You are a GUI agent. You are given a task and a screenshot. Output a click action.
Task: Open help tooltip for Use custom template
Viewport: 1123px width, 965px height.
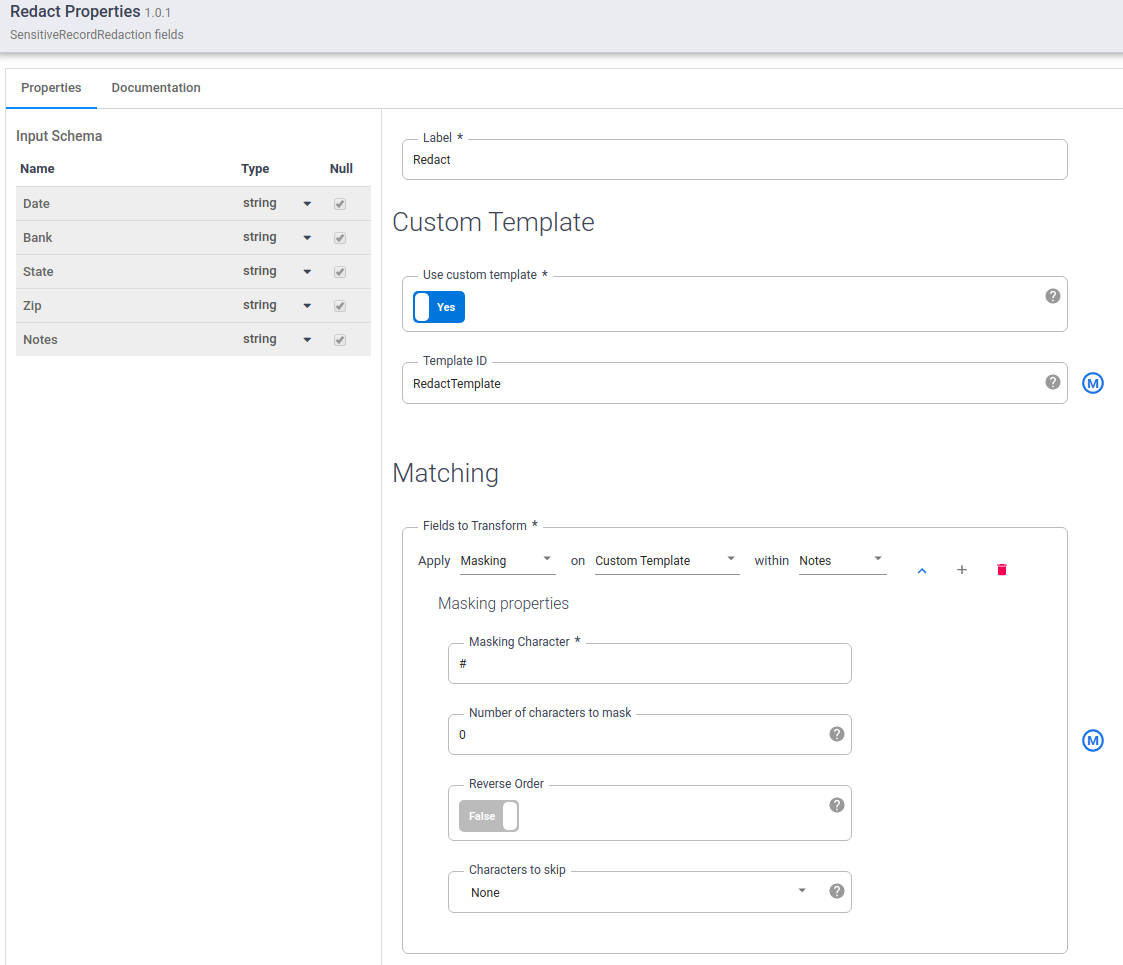click(x=1053, y=296)
